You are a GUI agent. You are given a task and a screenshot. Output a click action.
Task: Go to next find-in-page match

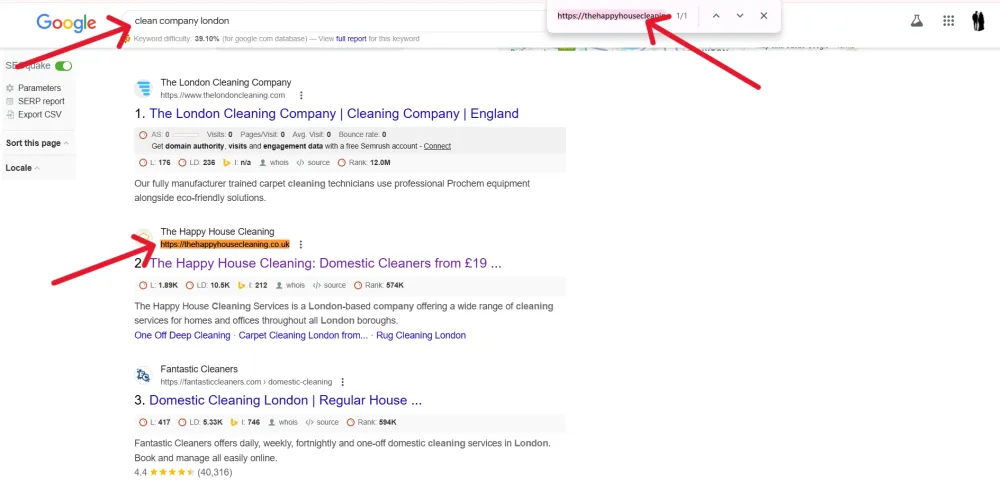click(740, 16)
